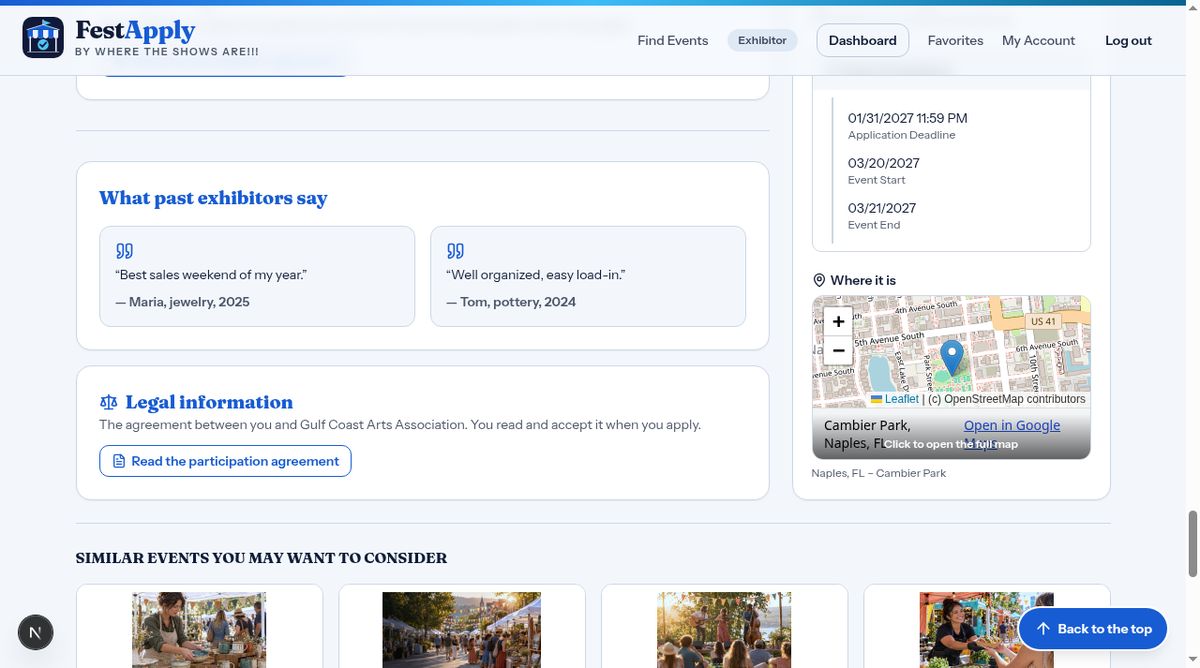Click the quote icon above Tom's testimonial
This screenshot has height=668, width=1200.
455,250
